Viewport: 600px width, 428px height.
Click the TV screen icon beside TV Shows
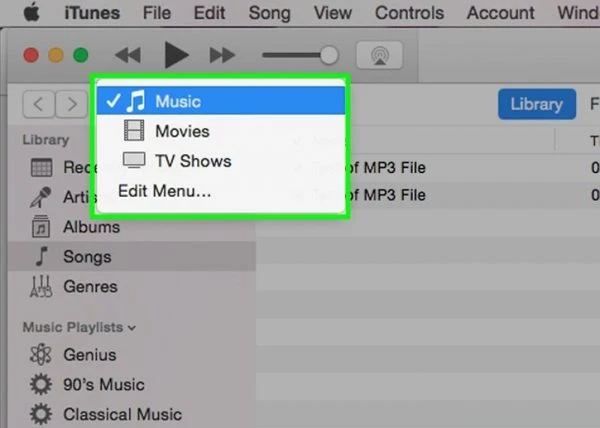[134, 160]
